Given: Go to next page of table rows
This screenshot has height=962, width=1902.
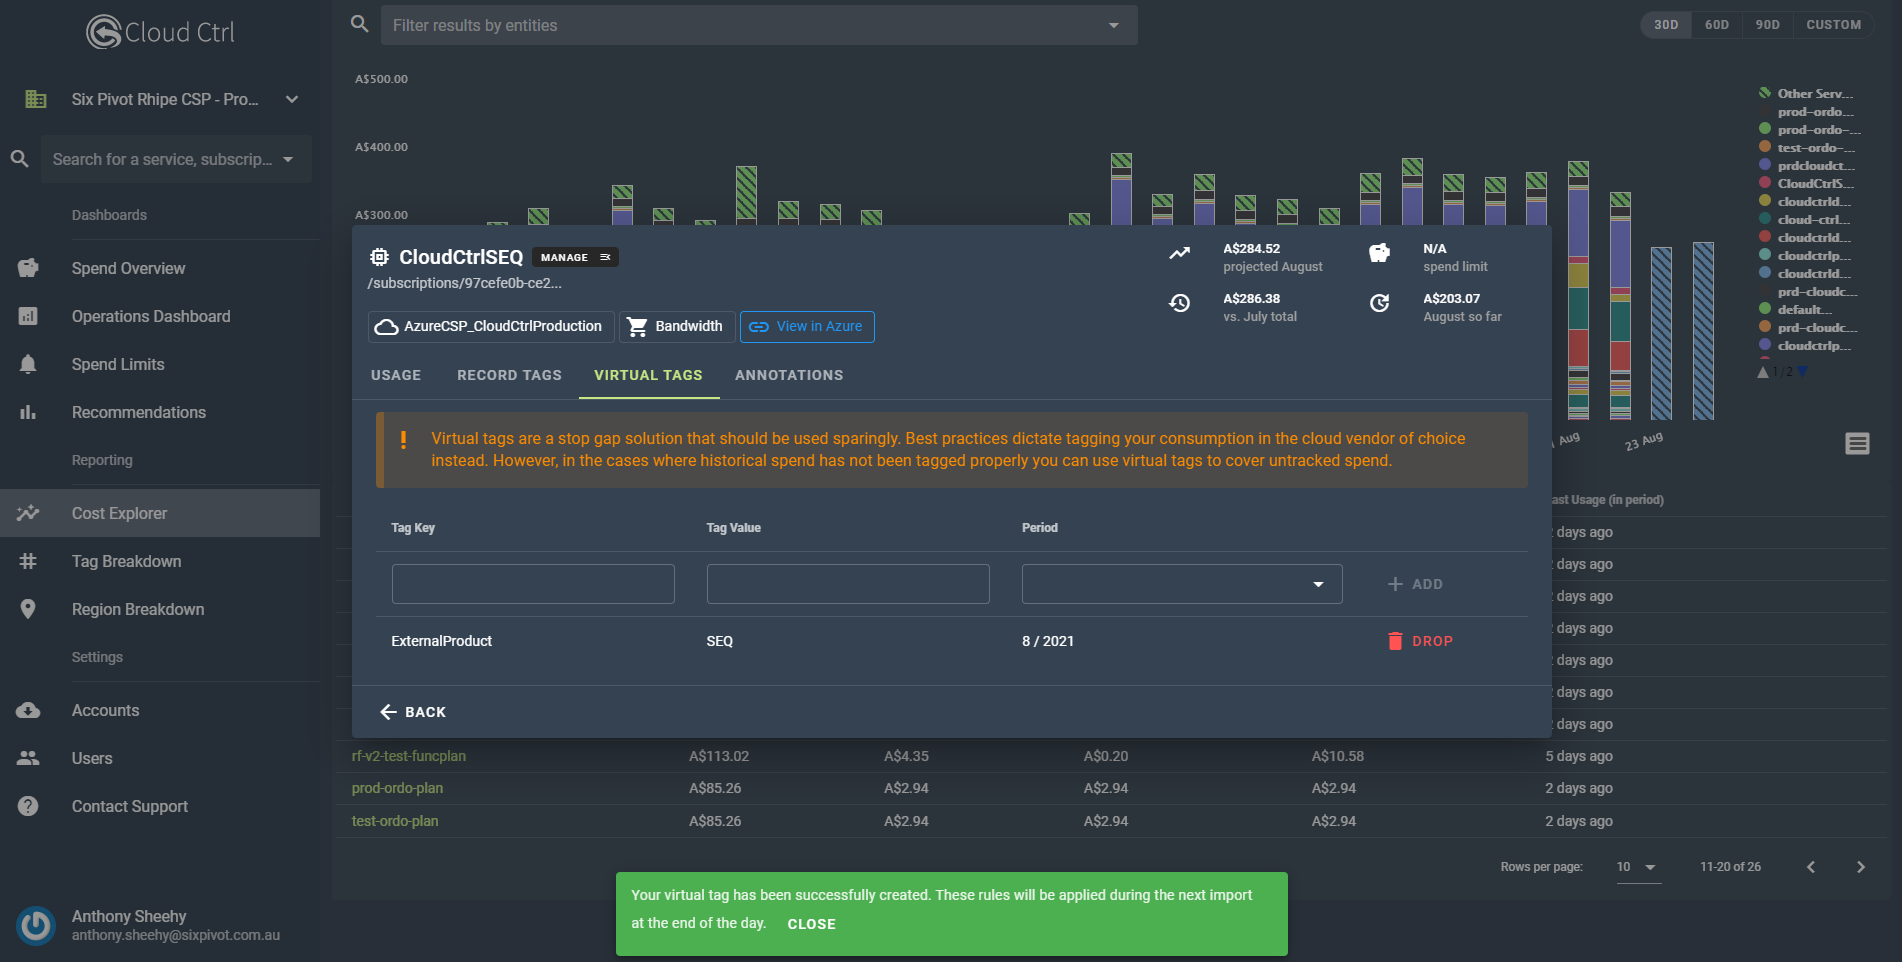Looking at the screenshot, I should pyautogui.click(x=1860, y=867).
